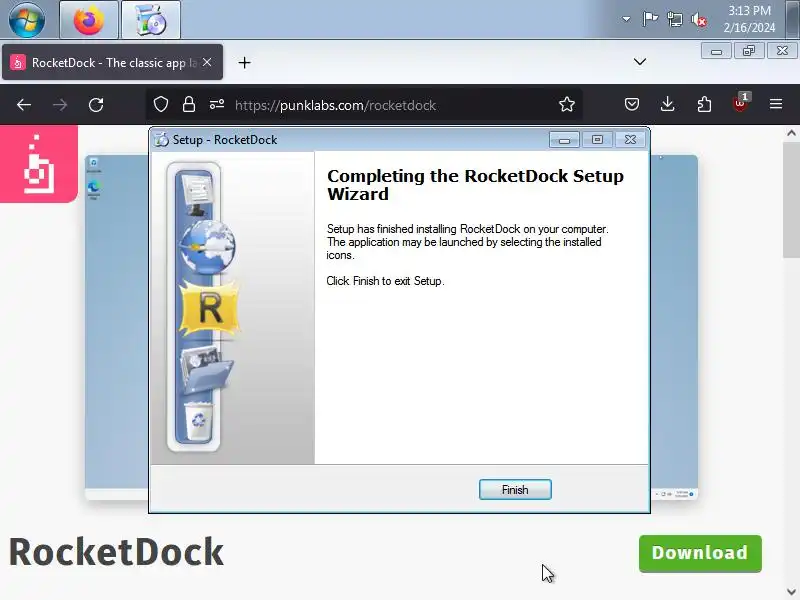Image resolution: width=800 pixels, height=600 pixels.
Task: Click the RocketDock page heading
Action: [116, 552]
